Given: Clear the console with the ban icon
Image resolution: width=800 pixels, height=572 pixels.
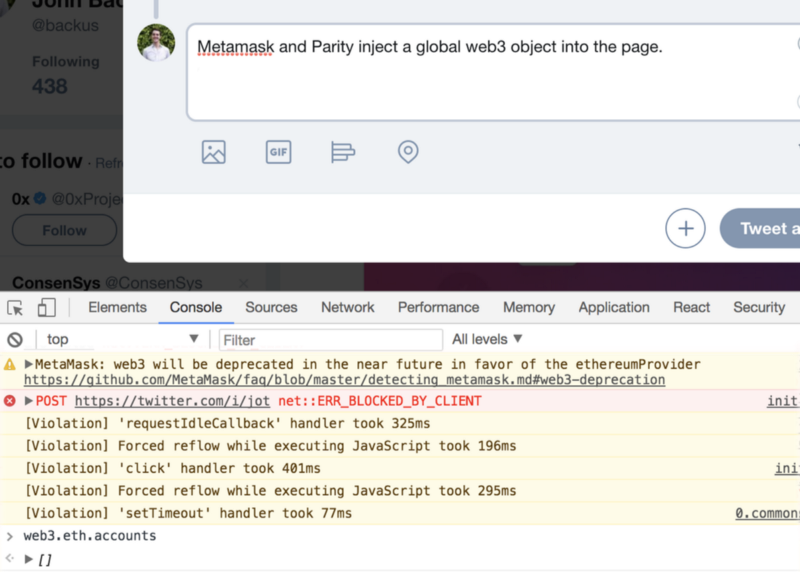Looking at the screenshot, I should tap(15, 339).
